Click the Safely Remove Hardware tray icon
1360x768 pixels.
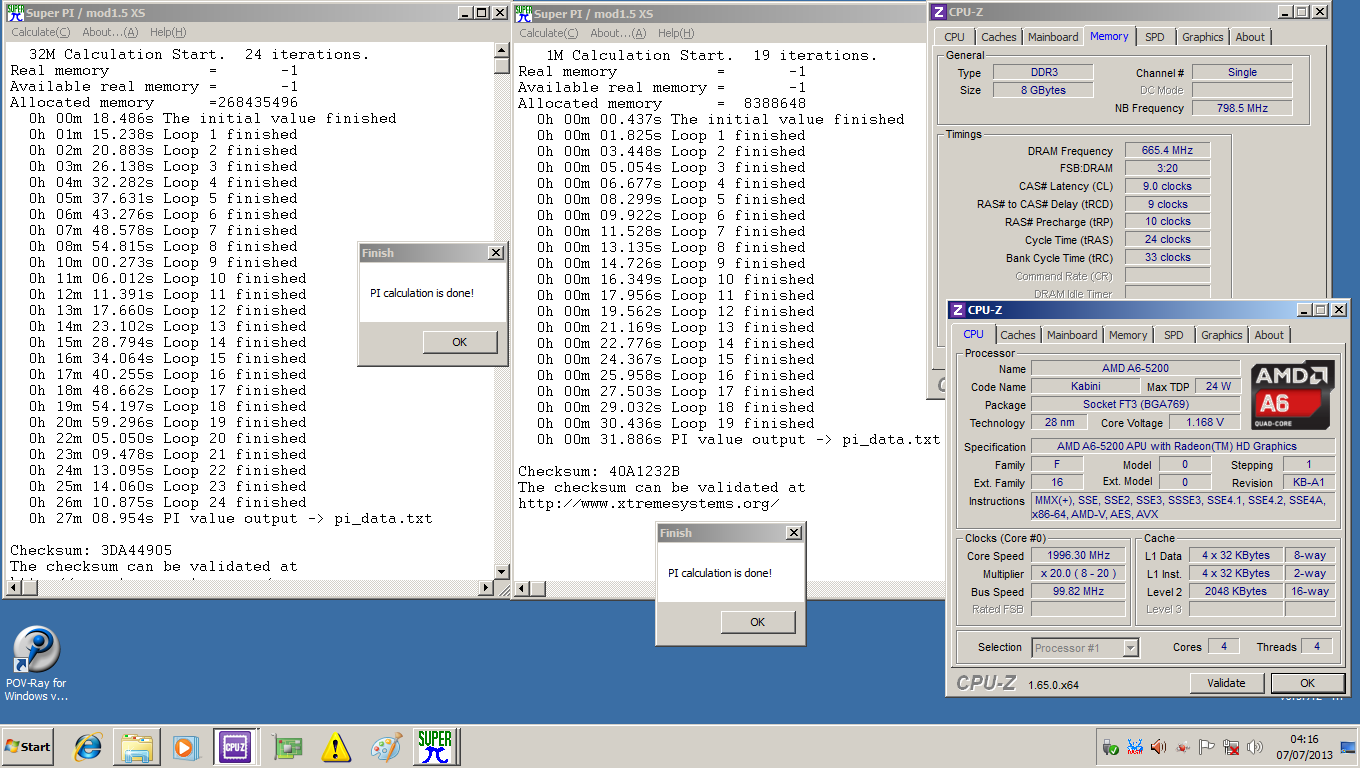click(x=1110, y=747)
